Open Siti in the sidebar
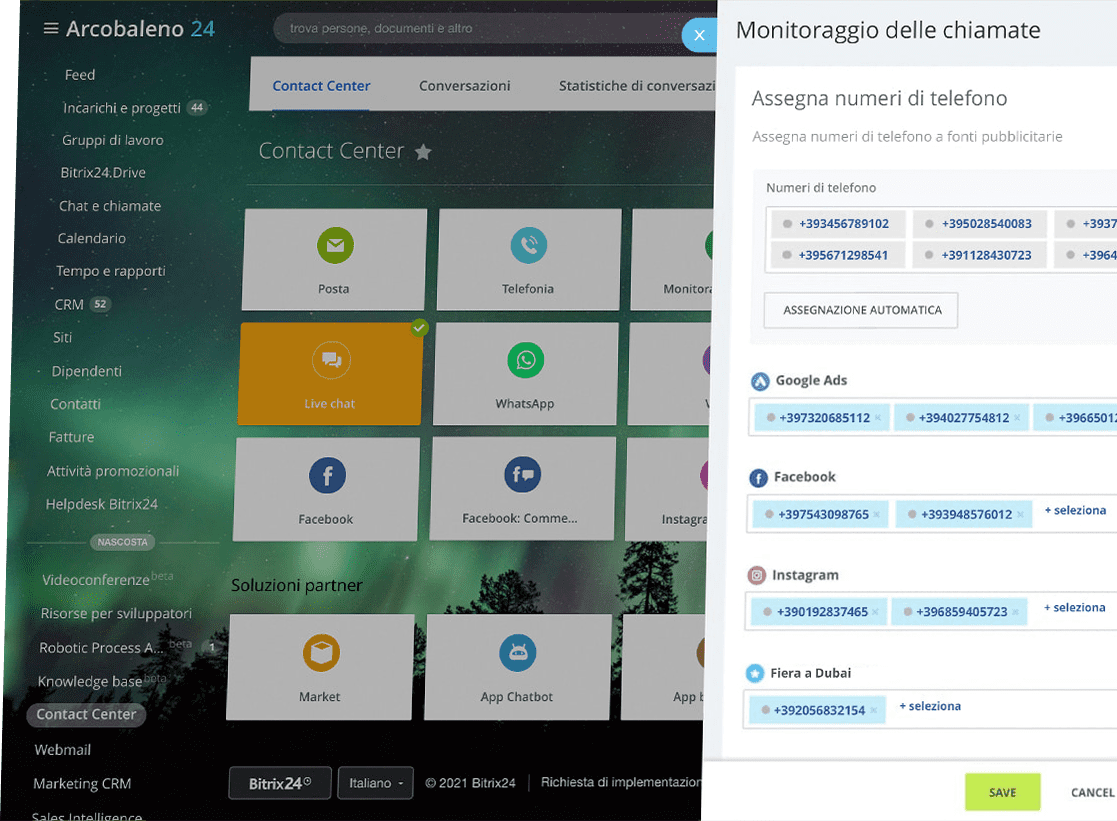The image size is (1117, 821). click(62, 337)
